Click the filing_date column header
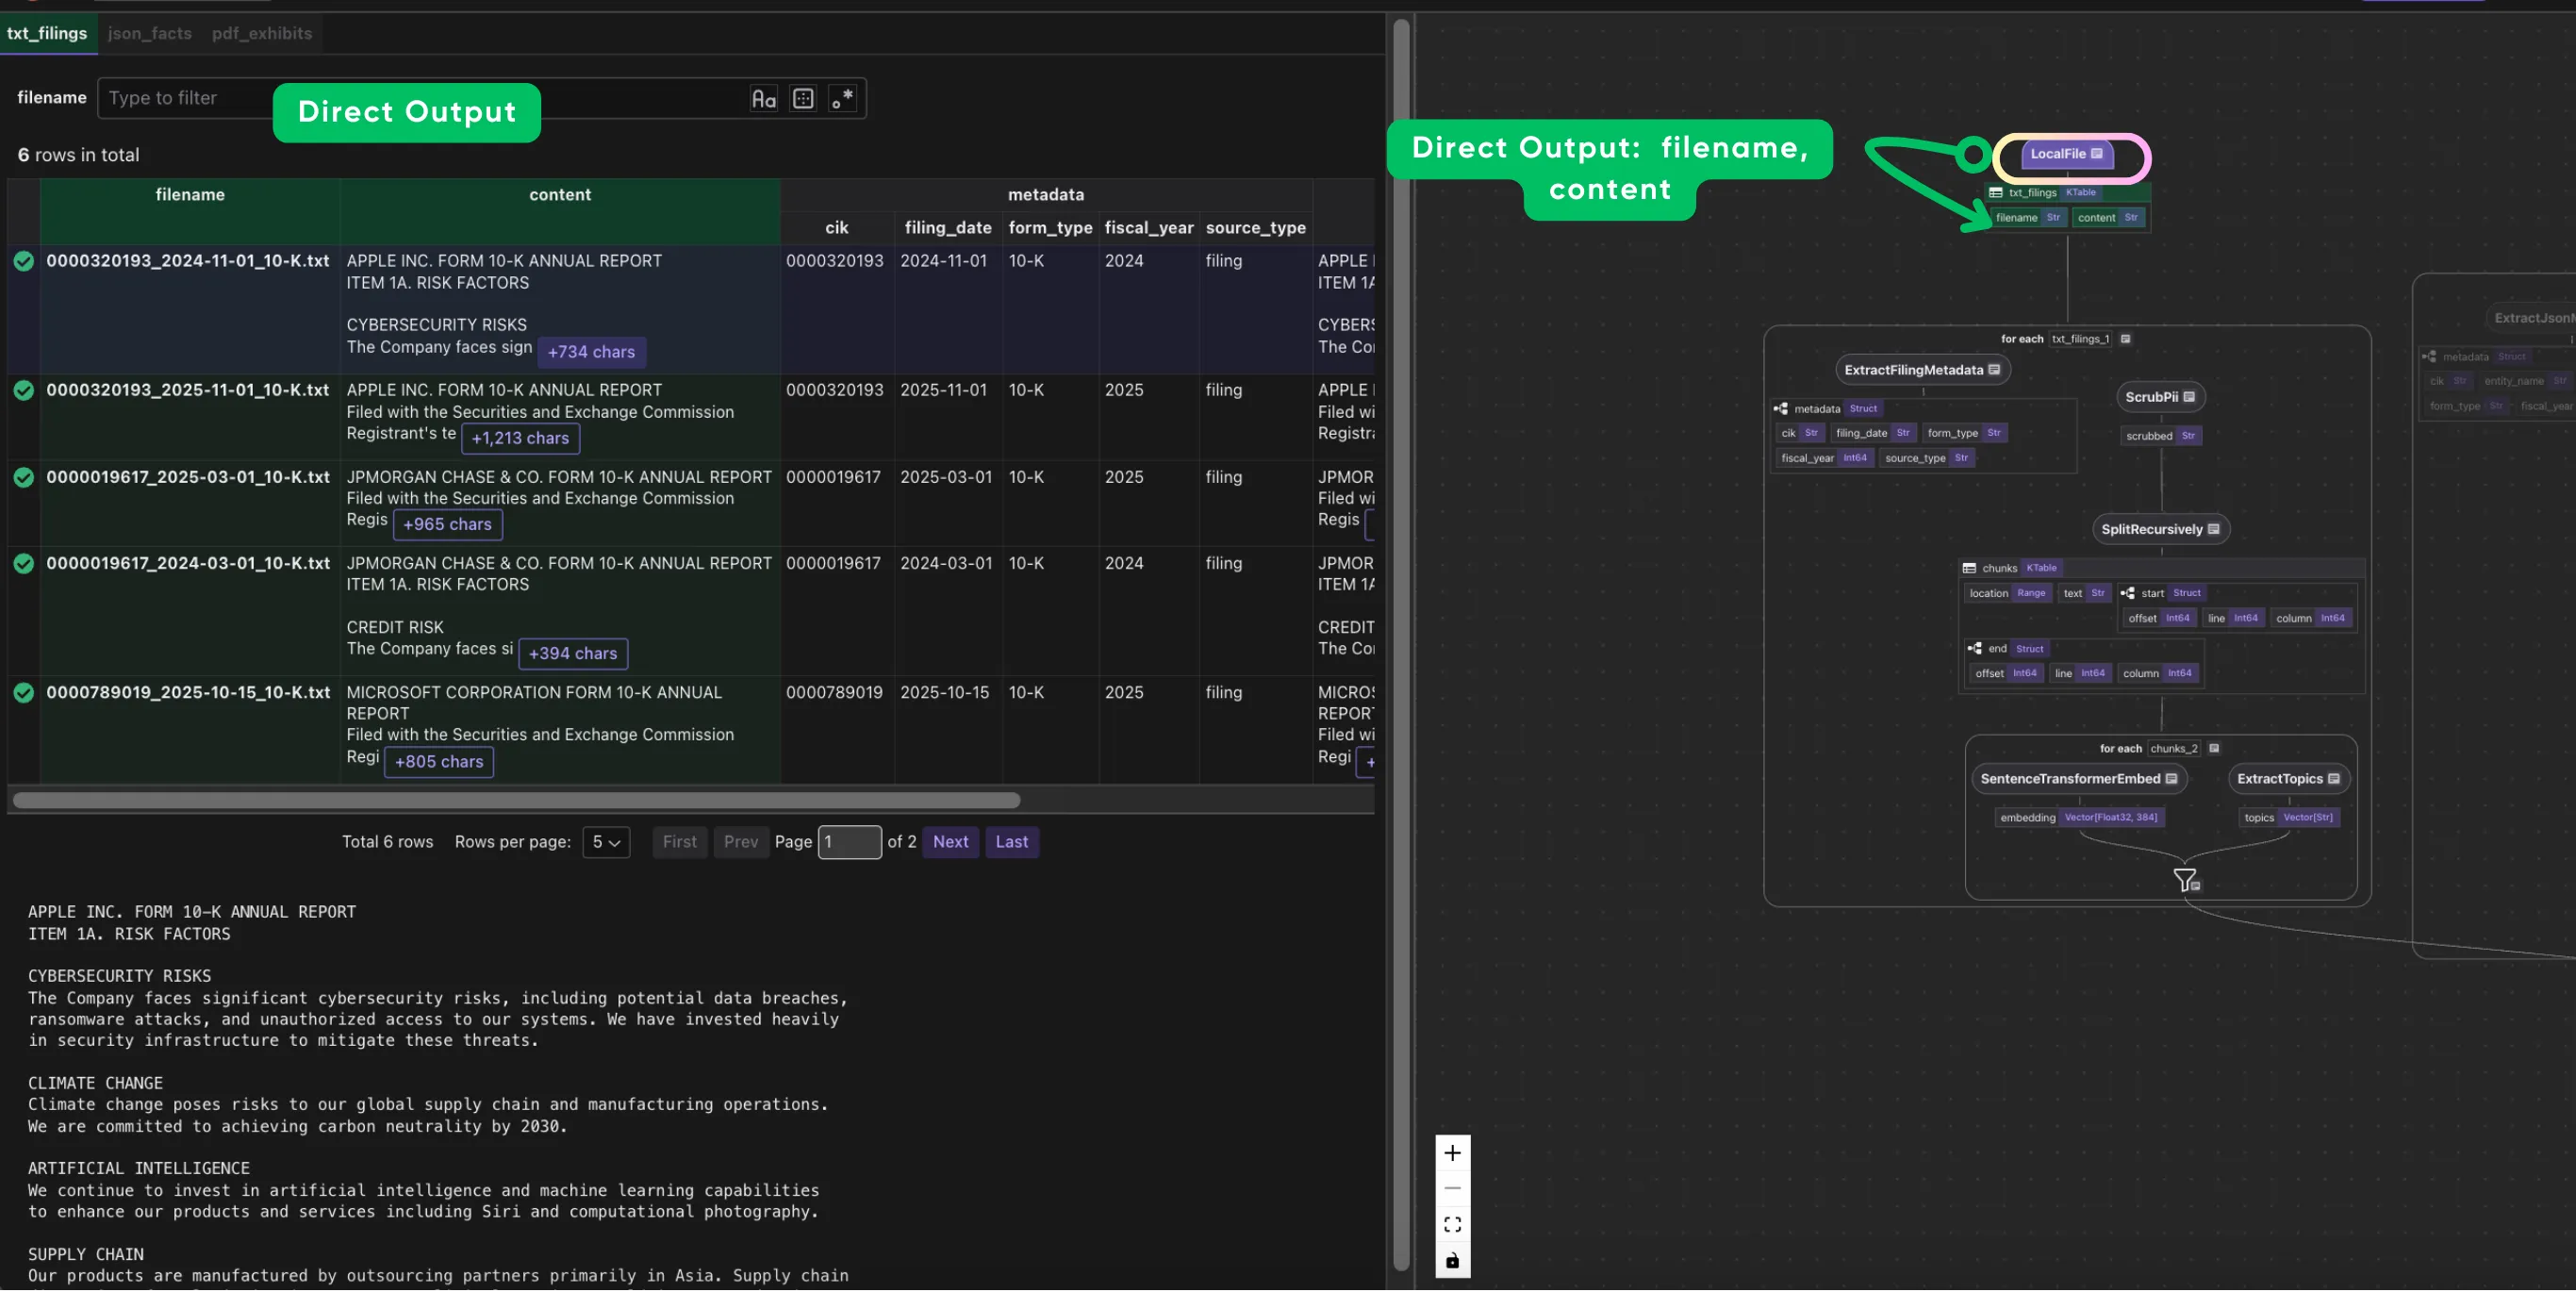Screen dimensions: 2576x1292 [948, 228]
